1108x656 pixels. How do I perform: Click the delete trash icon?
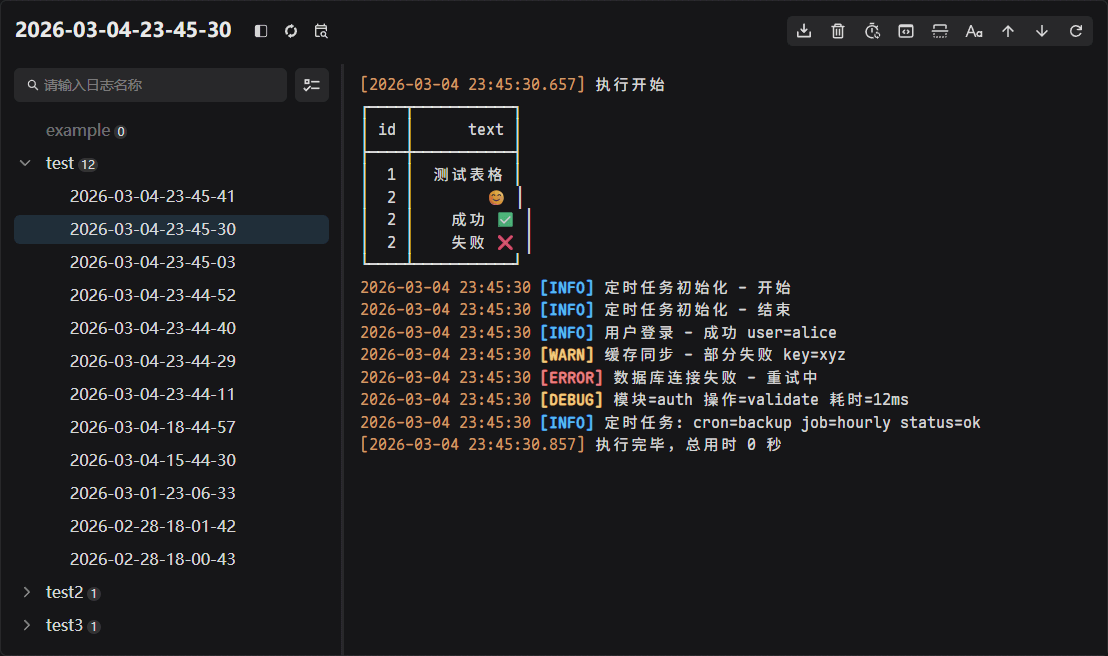click(838, 31)
